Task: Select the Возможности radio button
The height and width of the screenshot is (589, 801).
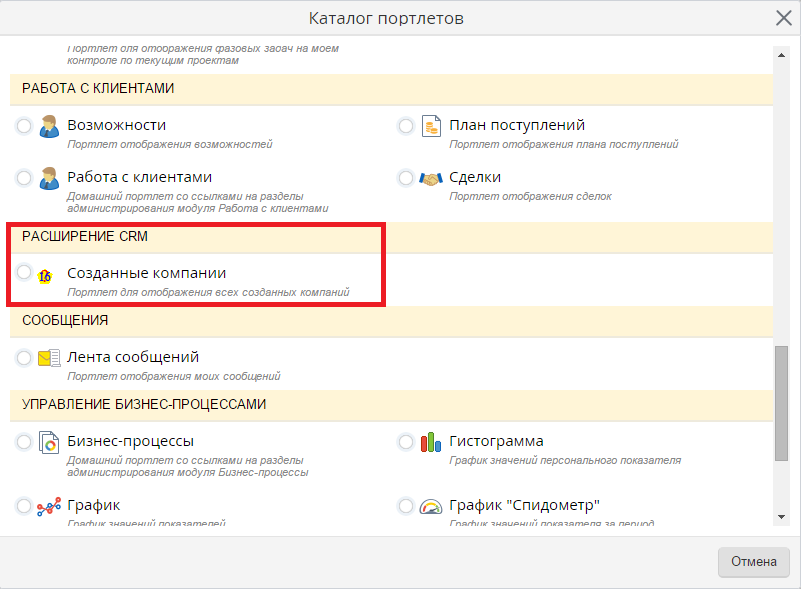Action: (x=24, y=126)
